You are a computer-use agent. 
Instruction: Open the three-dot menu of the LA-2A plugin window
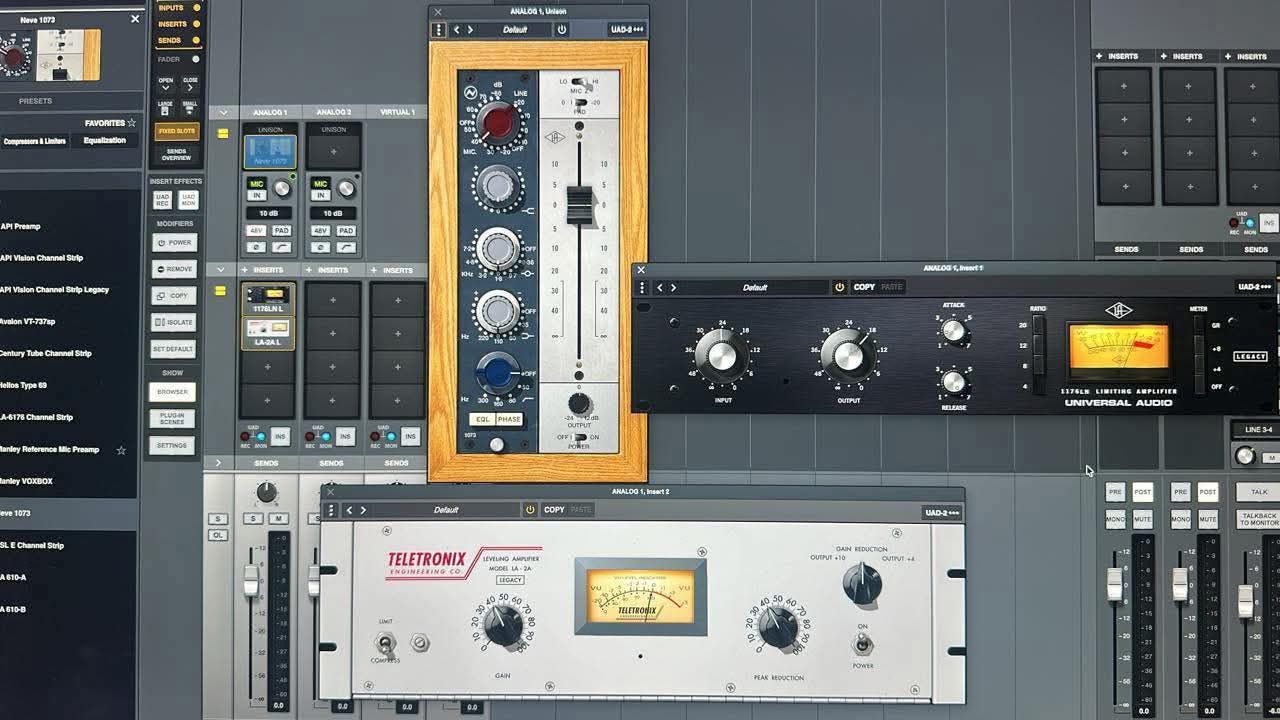330,510
